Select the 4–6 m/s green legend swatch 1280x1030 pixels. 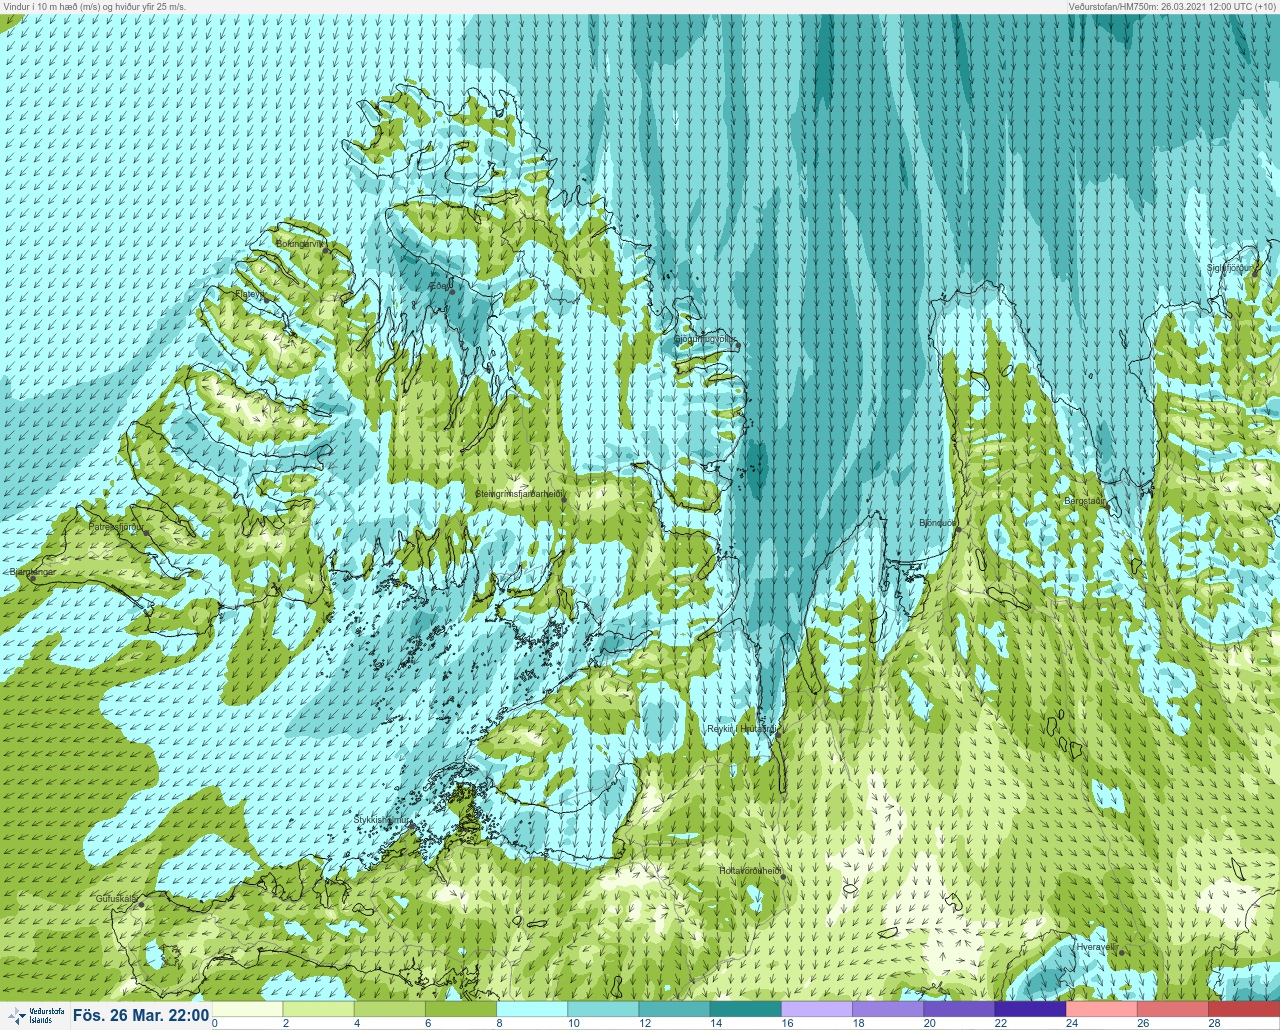(390, 1009)
